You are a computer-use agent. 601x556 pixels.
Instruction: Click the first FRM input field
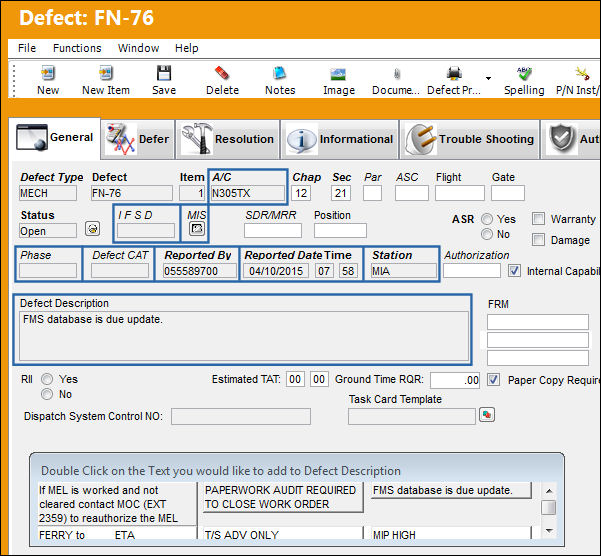pos(538,322)
